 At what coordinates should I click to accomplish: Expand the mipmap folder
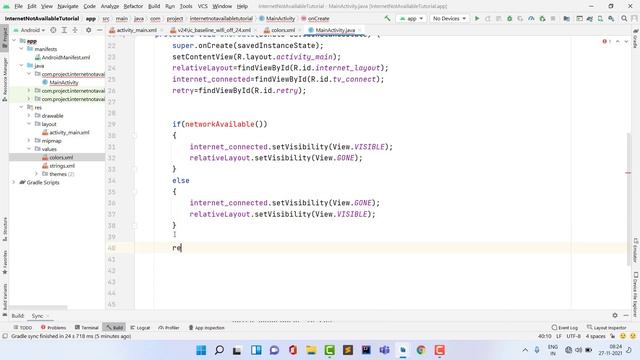tap(29, 141)
